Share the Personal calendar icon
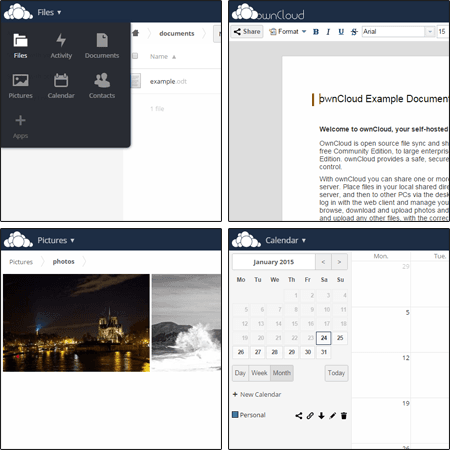The height and width of the screenshot is (450, 450). coord(299,415)
